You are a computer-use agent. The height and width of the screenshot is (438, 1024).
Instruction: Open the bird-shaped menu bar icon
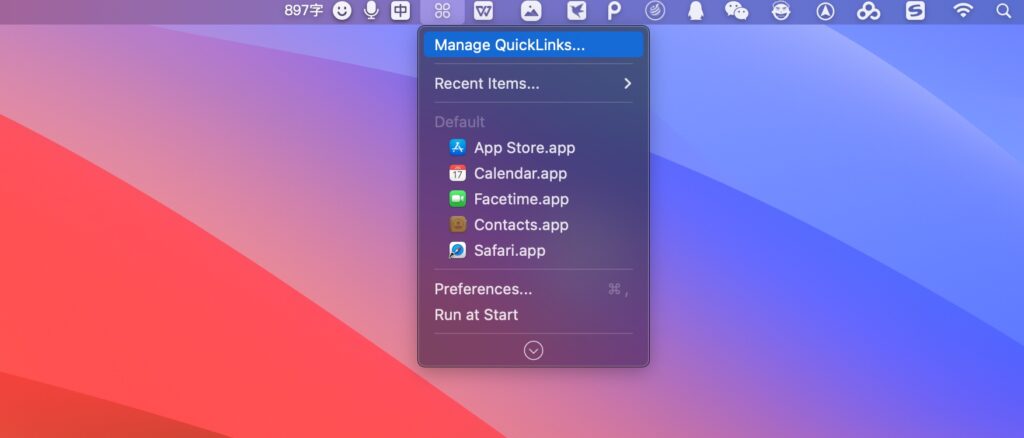(576, 10)
